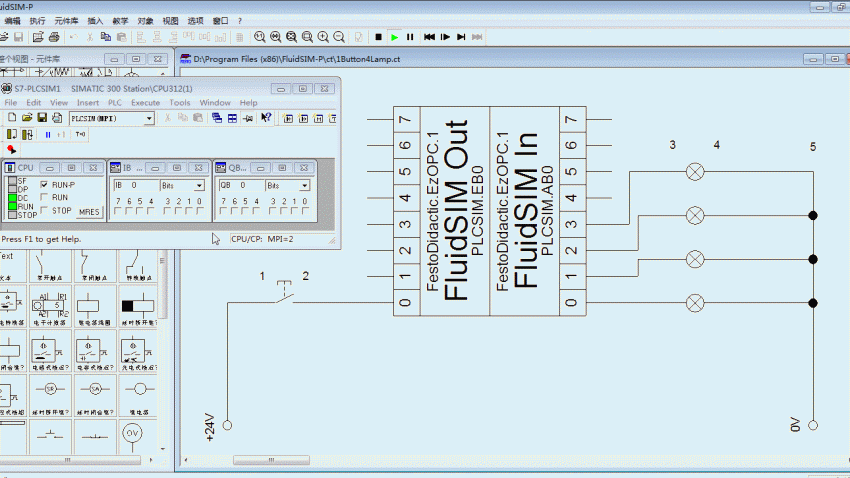Click the save floppy icon in PLCSIM
This screenshot has width=850, height=478.
(x=42, y=118)
